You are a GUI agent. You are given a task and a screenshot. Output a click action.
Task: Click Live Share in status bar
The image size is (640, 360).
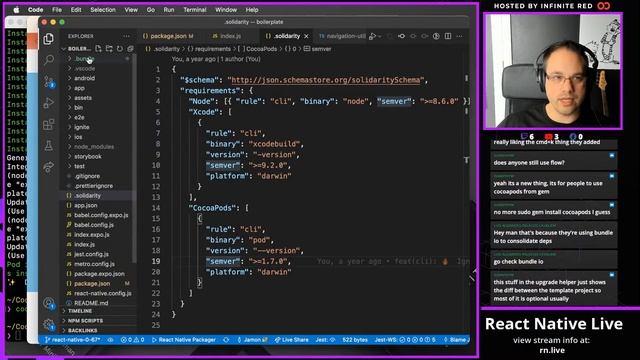pos(291,340)
